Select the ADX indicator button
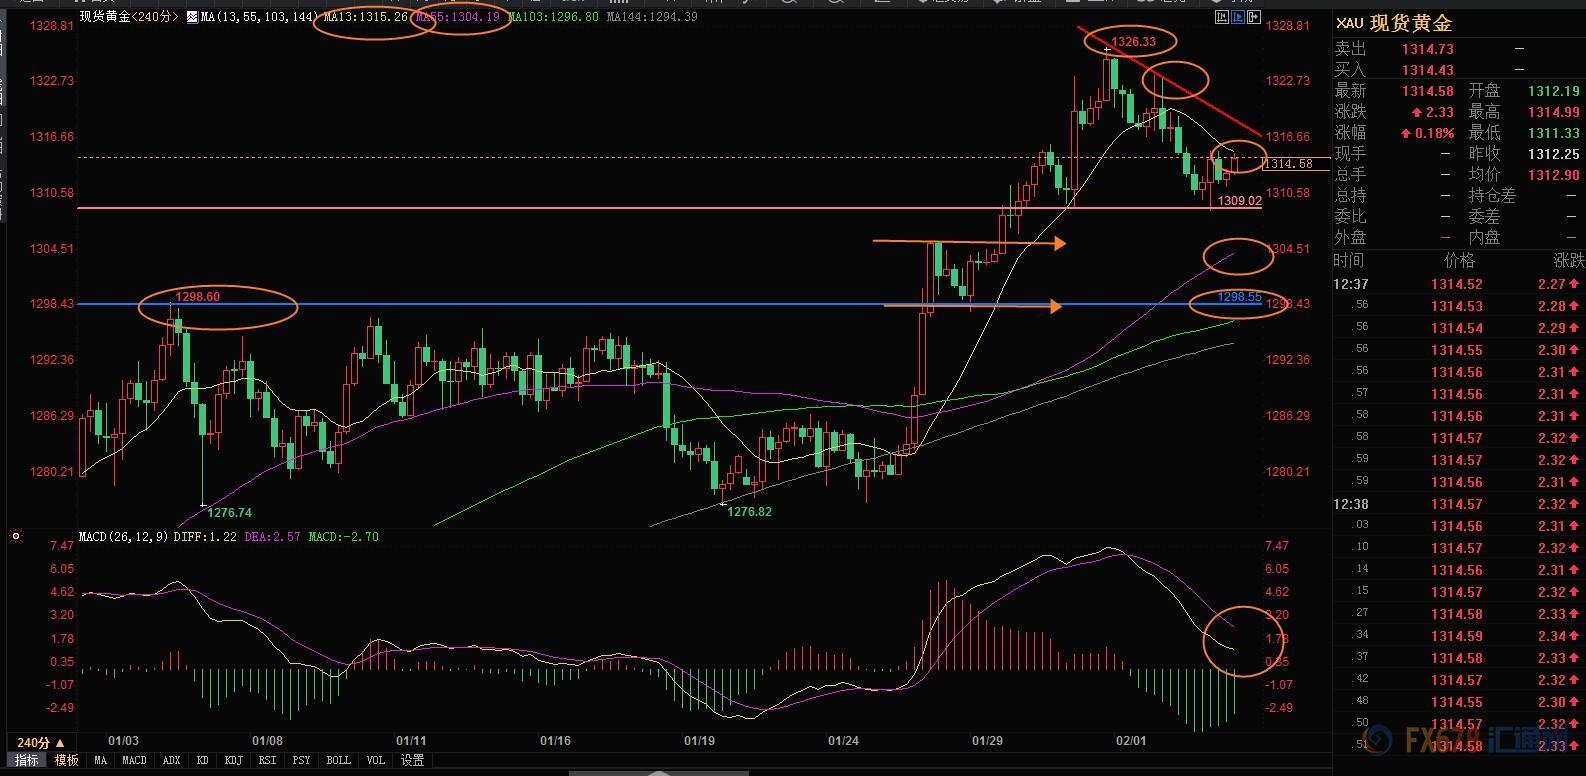The height and width of the screenshot is (776, 1586). tap(171, 760)
